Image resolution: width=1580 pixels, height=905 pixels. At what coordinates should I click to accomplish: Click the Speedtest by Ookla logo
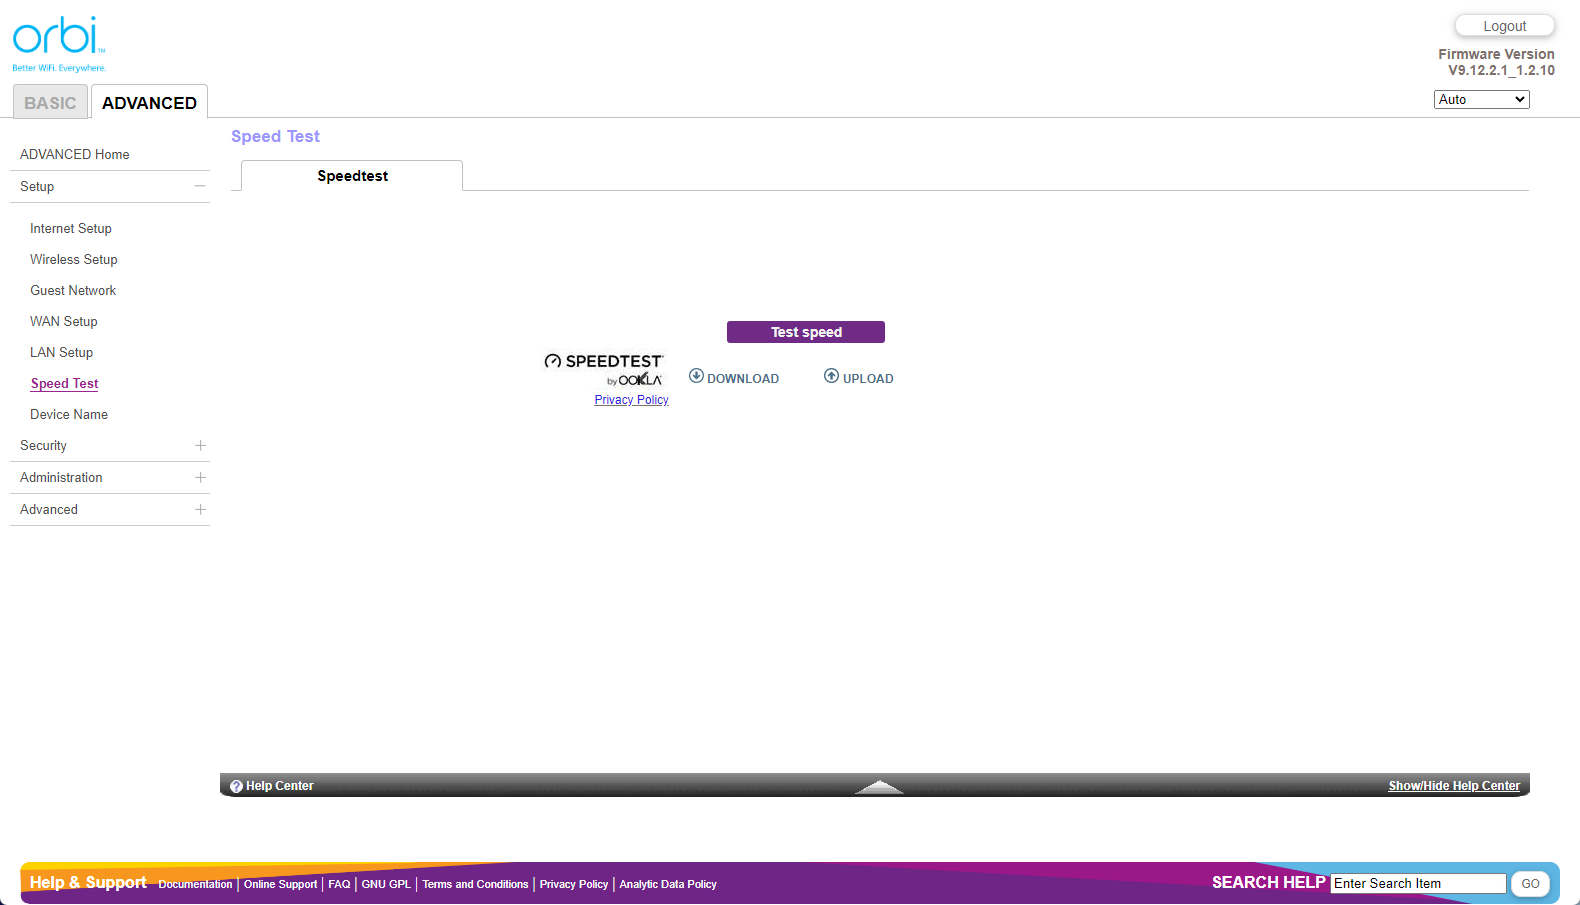pyautogui.click(x=603, y=369)
